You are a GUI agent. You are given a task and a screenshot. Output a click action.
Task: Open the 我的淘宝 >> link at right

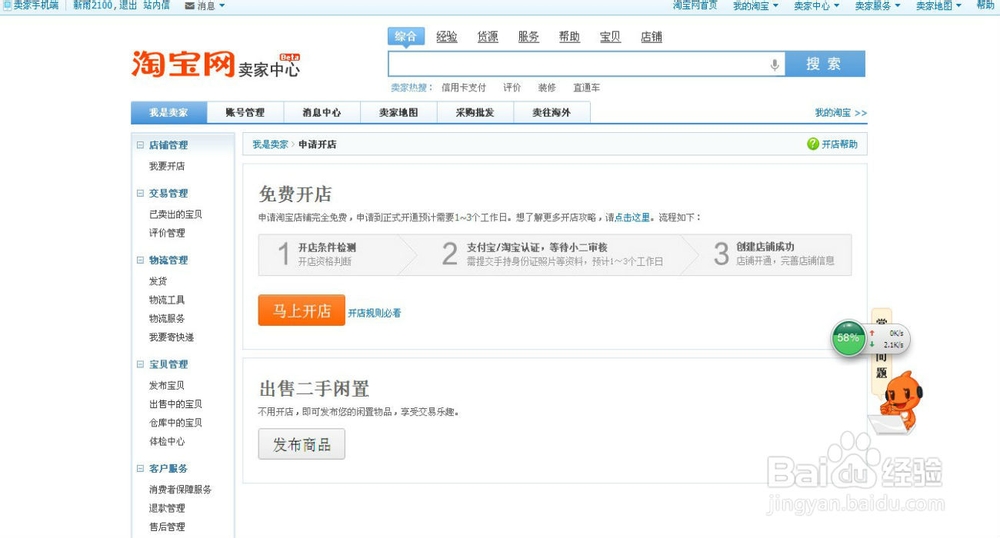[x=841, y=113]
